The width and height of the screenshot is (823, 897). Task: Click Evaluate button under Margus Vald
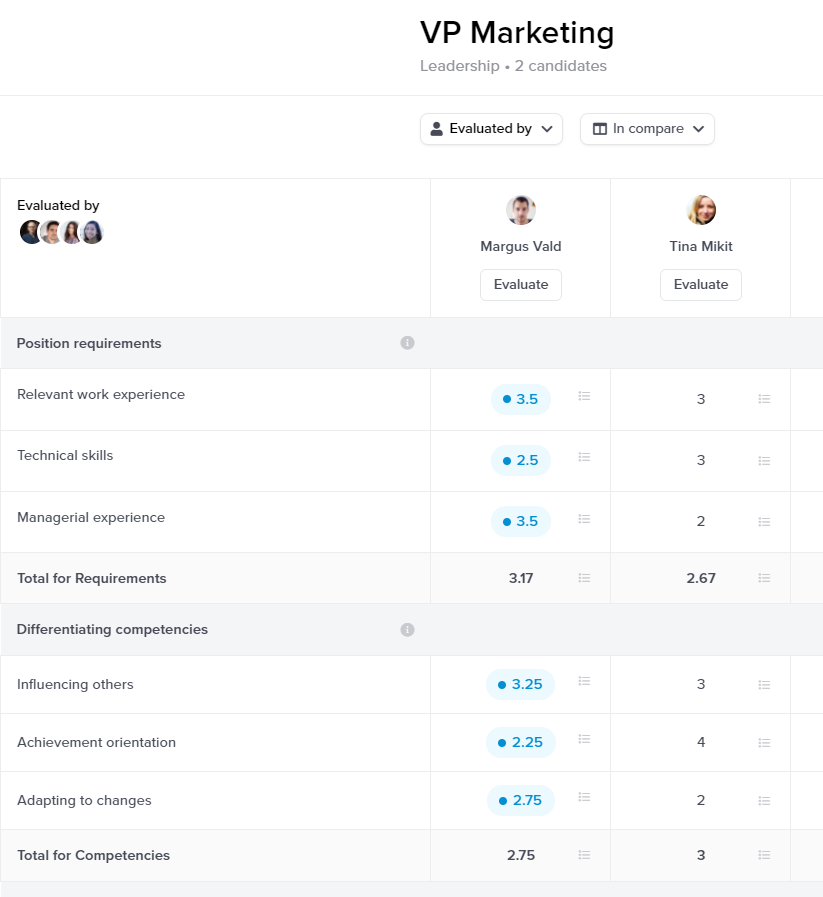tap(521, 285)
